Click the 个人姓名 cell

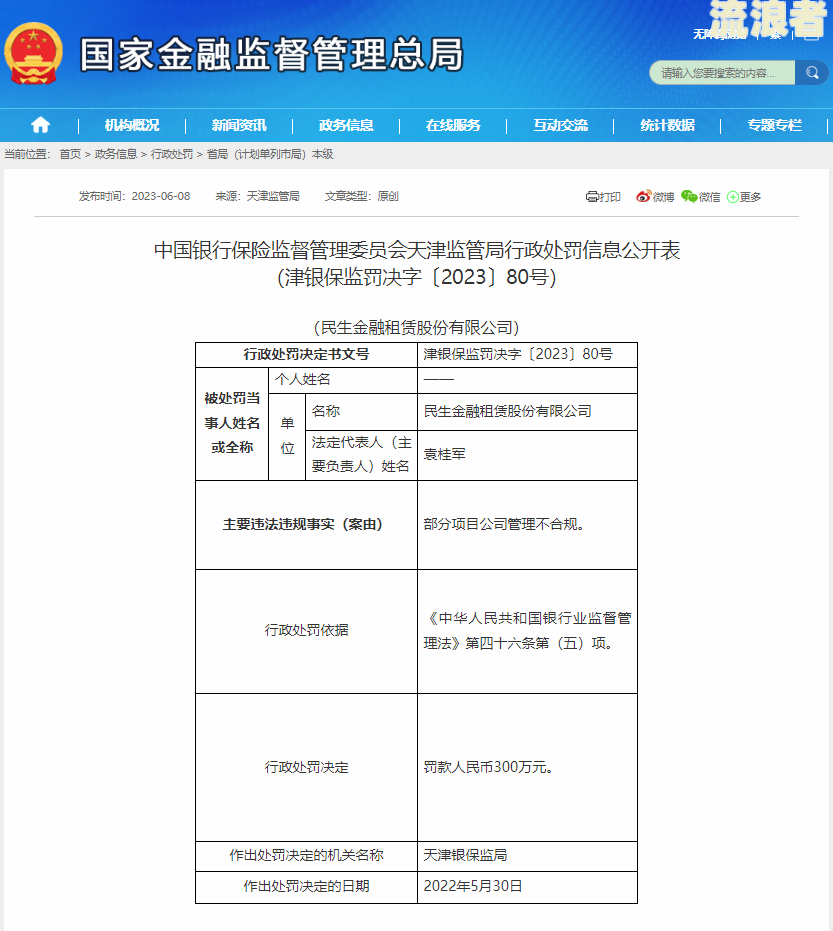point(343,380)
